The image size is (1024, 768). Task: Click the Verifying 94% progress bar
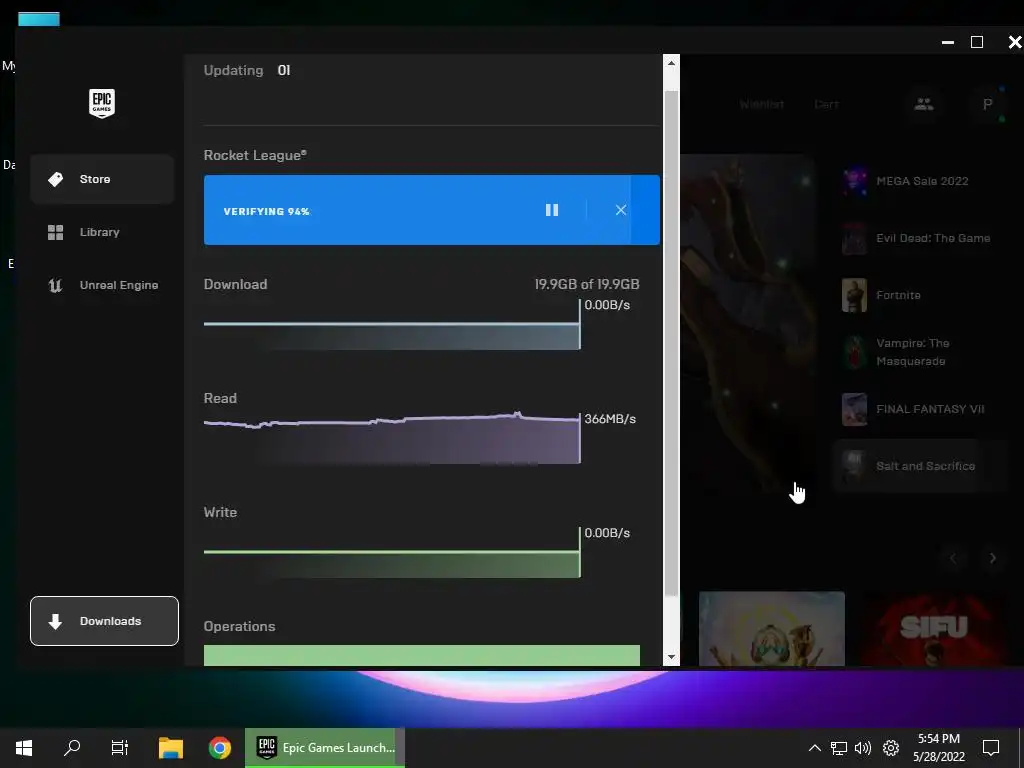point(432,210)
